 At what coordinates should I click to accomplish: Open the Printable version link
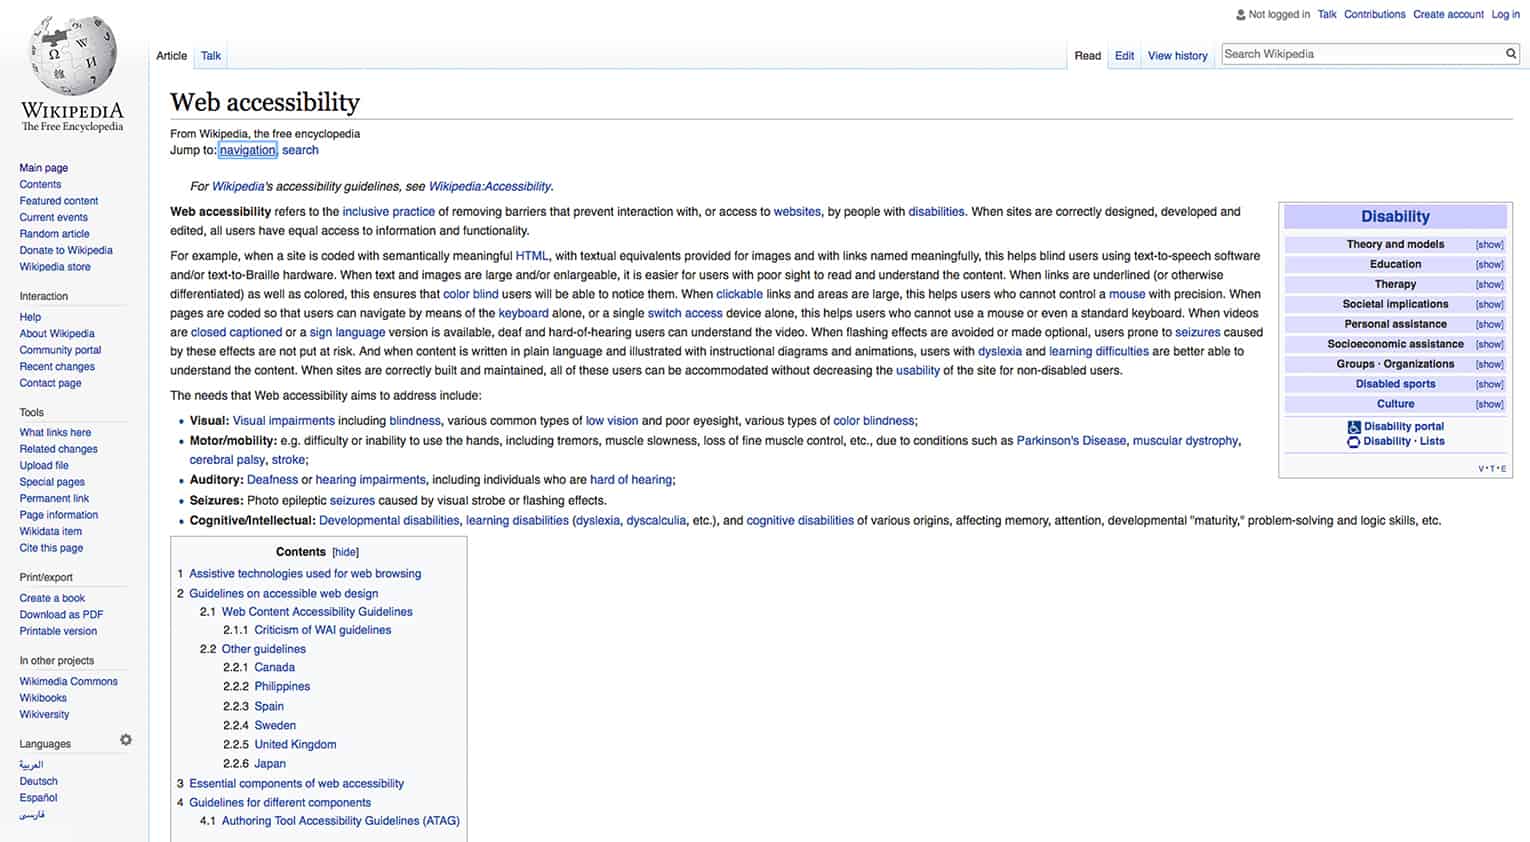[58, 631]
